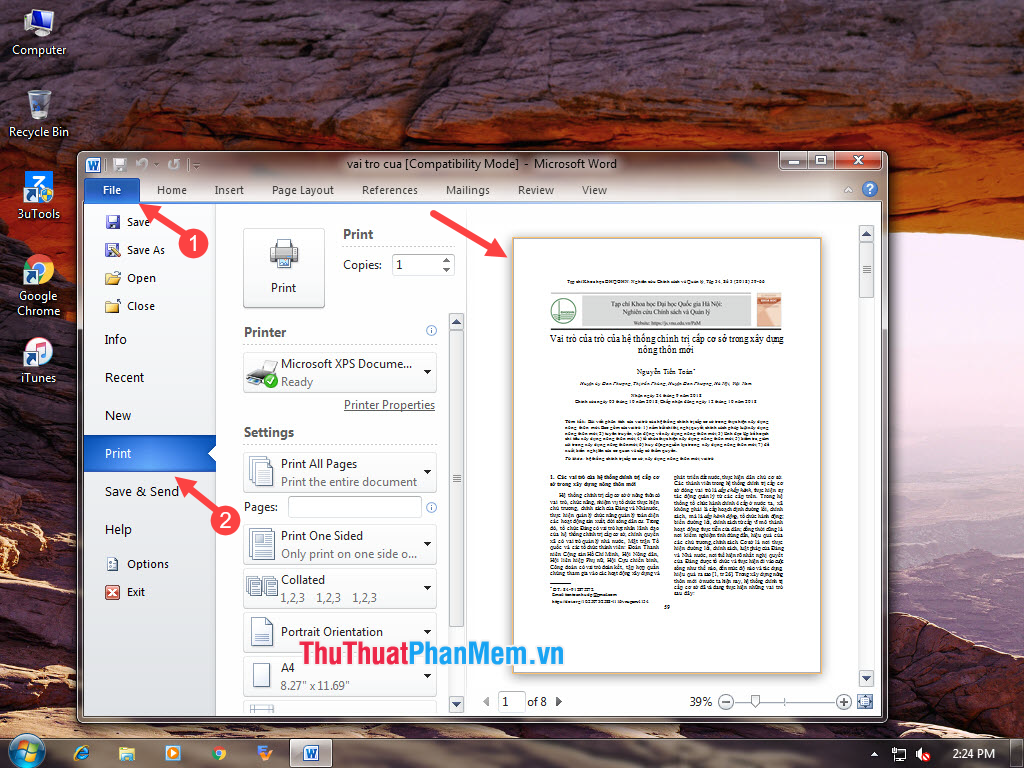Switch to the Page Layout ribbon tab
Image resolution: width=1024 pixels, height=768 pixels.
pos(303,190)
